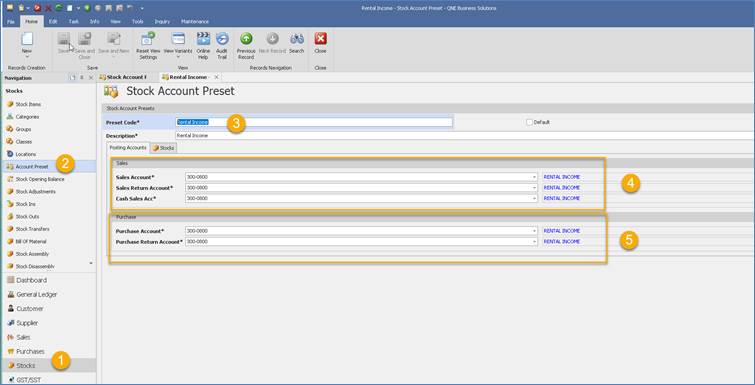Expand the Cash Sales Acc dropdown

pyautogui.click(x=534, y=198)
